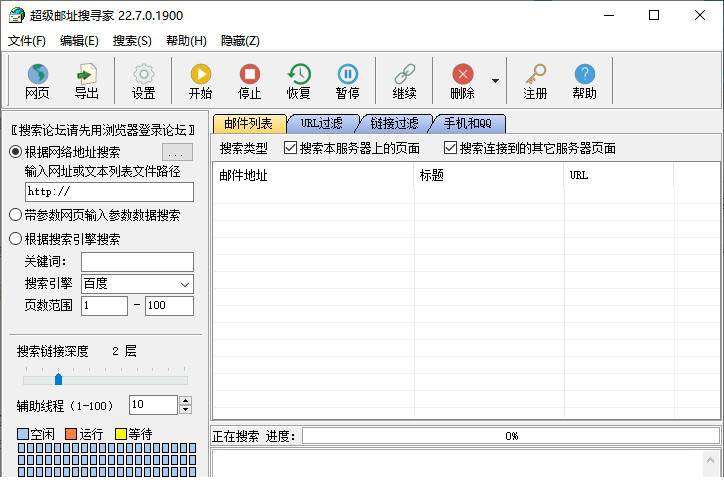This screenshot has width=724, height=496.
Task: Click the yellow 等待 legend swatch
Action: coord(121,434)
